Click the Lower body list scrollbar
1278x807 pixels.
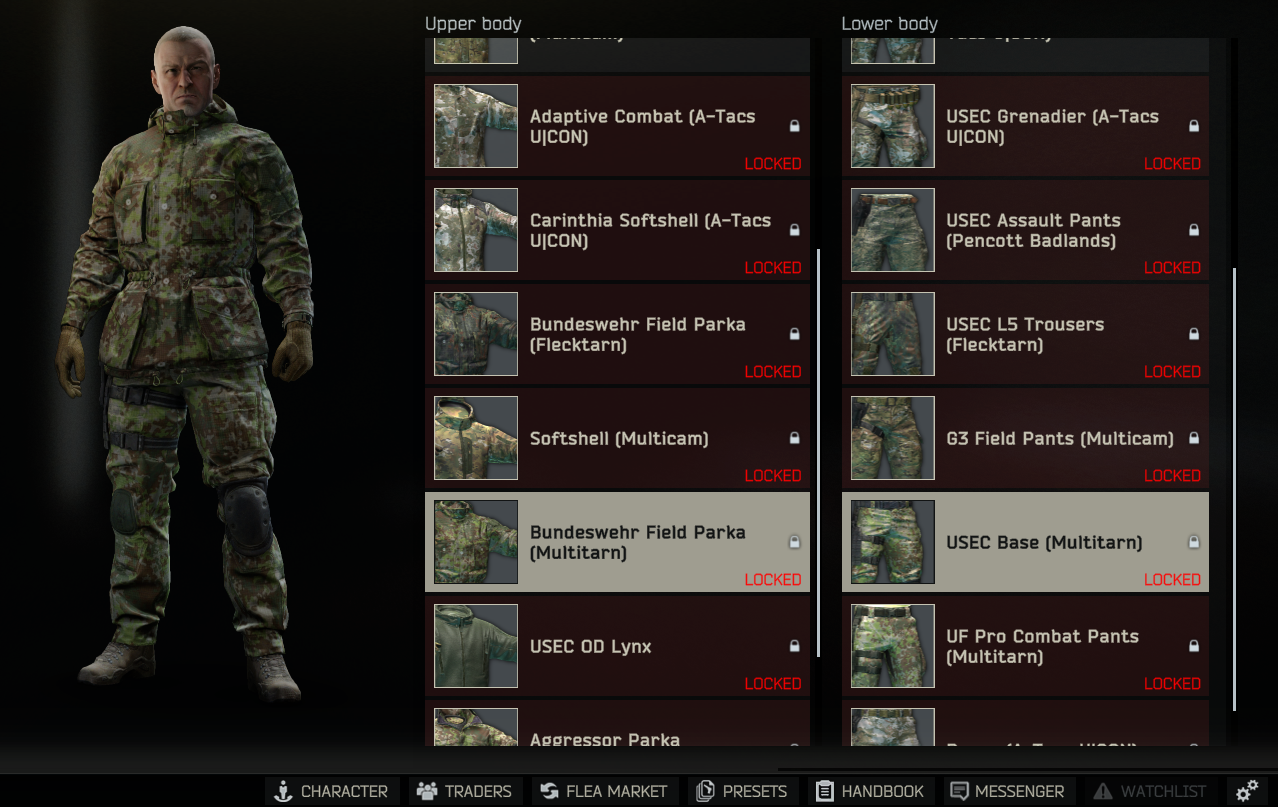click(1234, 488)
